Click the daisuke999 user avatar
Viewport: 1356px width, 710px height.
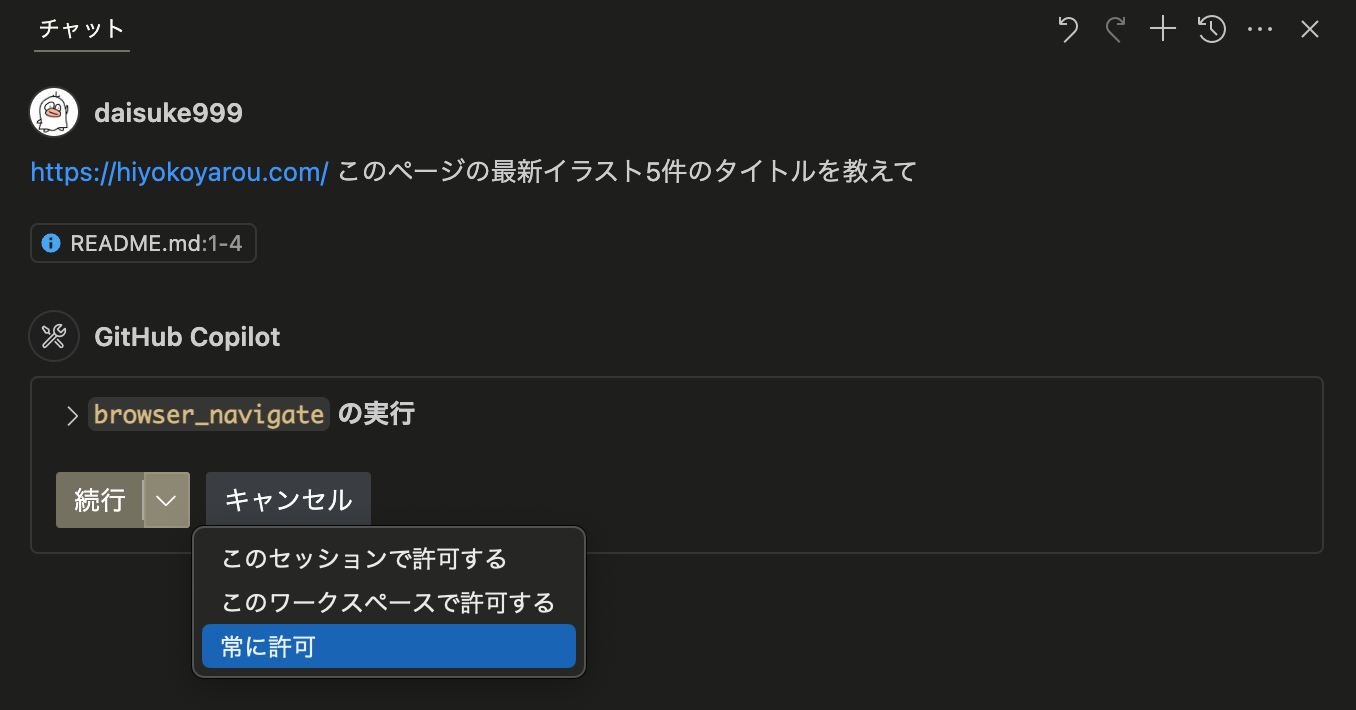click(54, 112)
